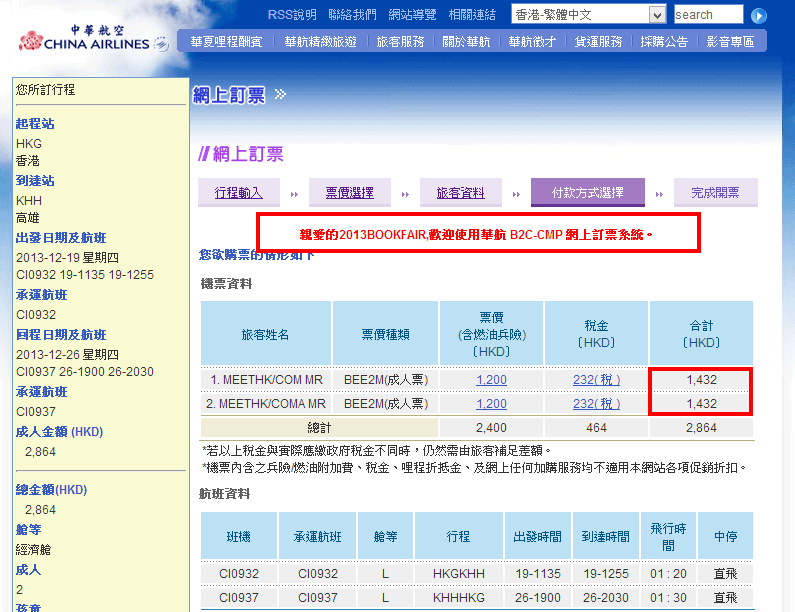Click the China Airlines logo
Viewport: 795px width, 612px height.
click(x=93, y=38)
